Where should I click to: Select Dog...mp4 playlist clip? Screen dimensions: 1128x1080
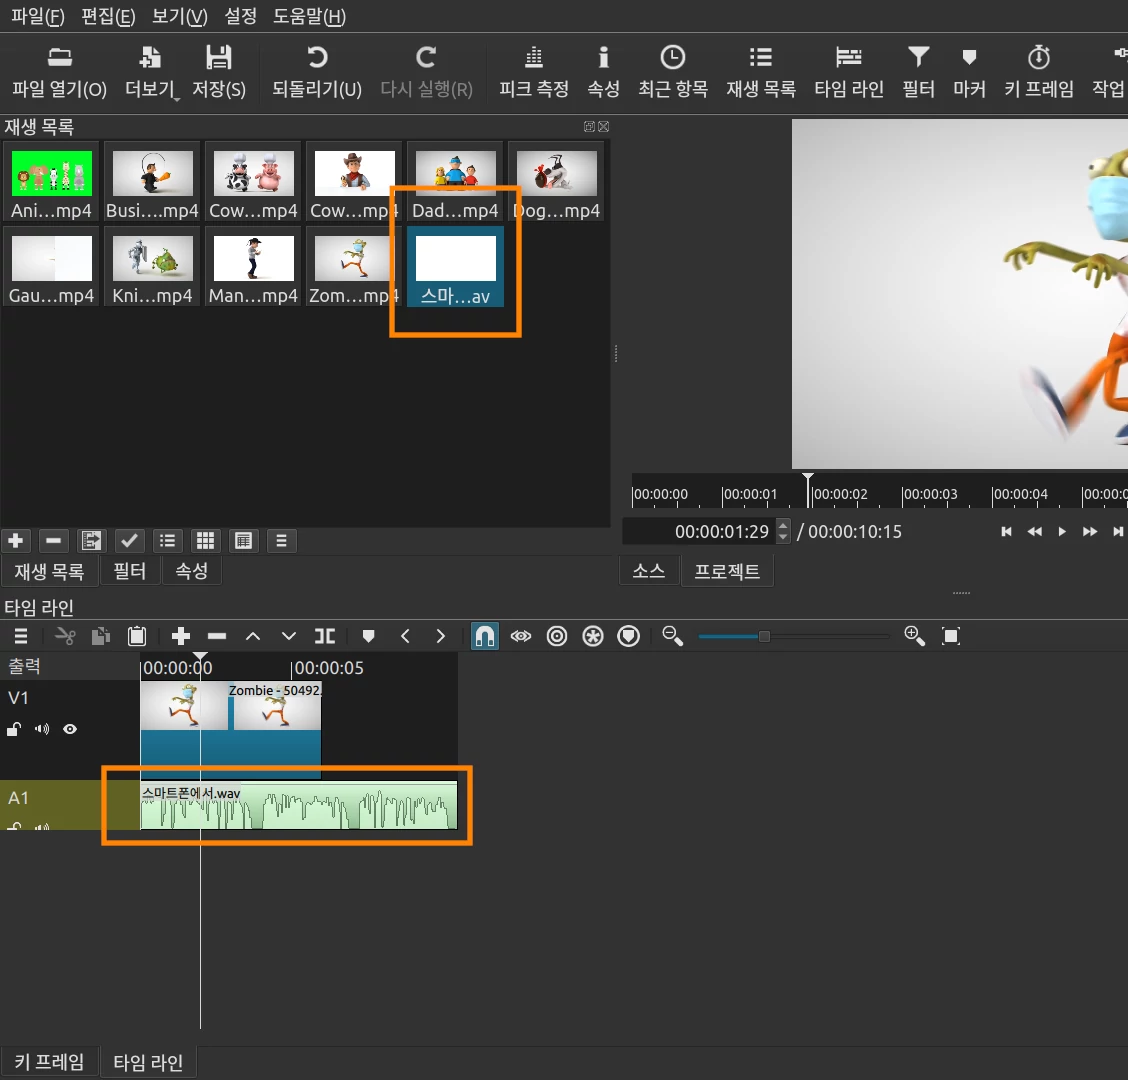pyautogui.click(x=556, y=182)
